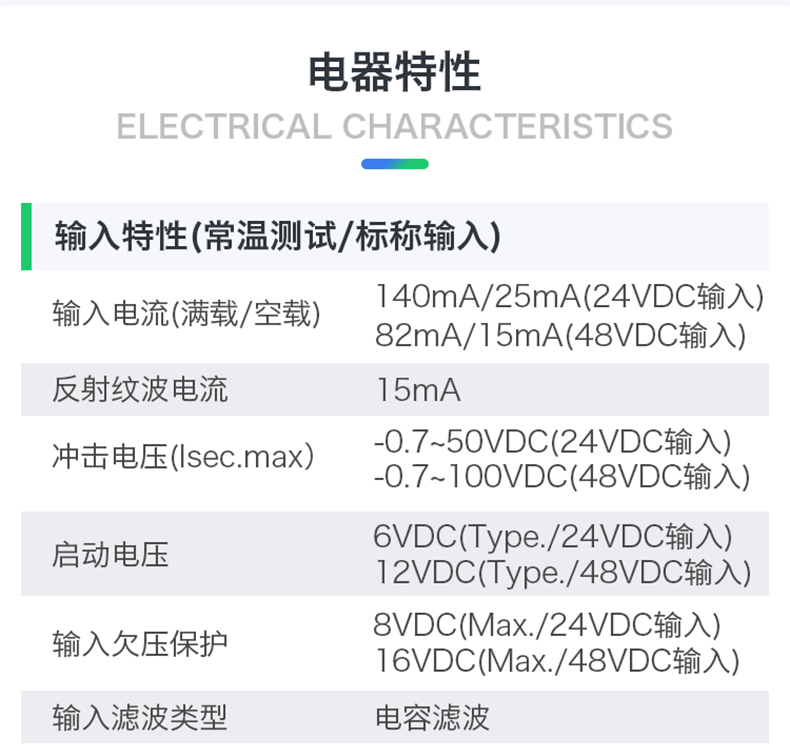Click the 反射纹波电流 row label

click(x=140, y=389)
